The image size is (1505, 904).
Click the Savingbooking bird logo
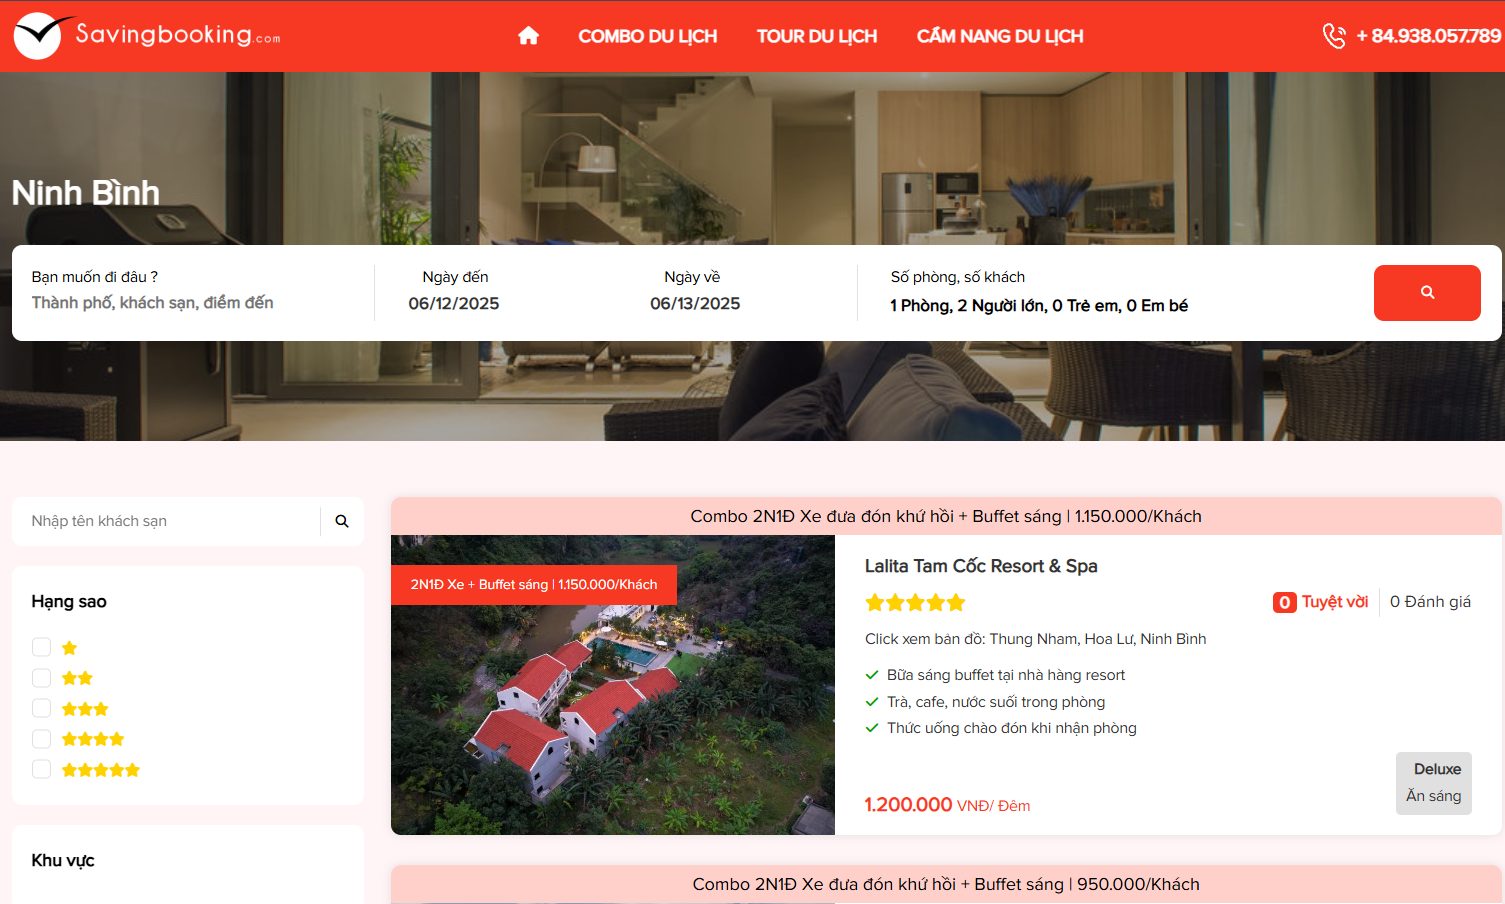[x=40, y=36]
